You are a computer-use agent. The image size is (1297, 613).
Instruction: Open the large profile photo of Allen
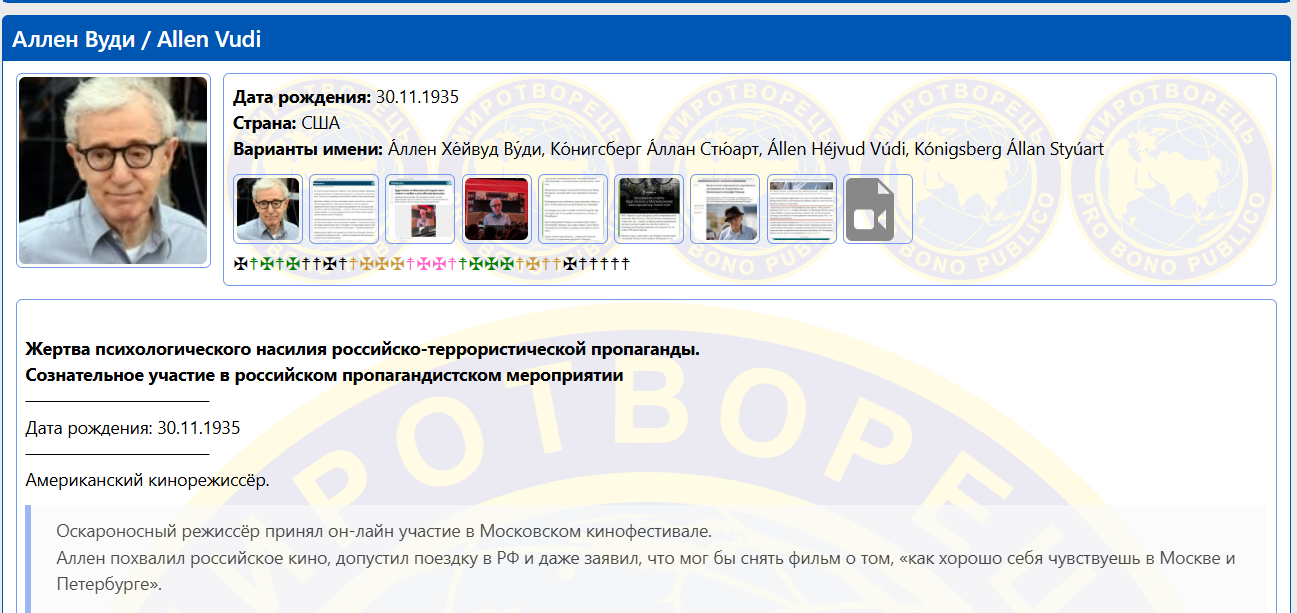point(113,170)
